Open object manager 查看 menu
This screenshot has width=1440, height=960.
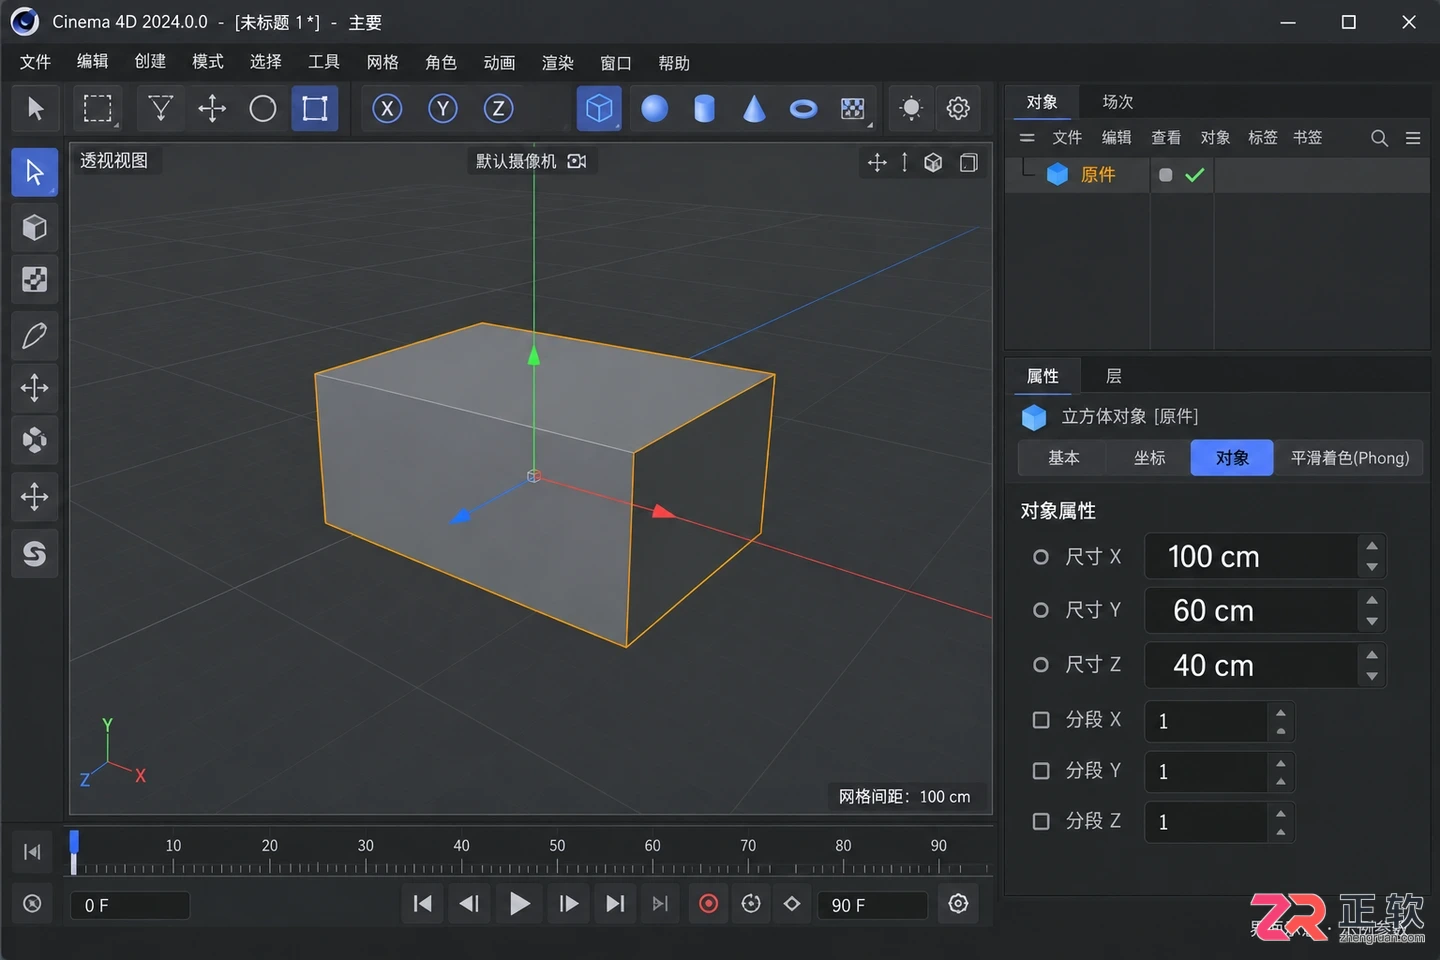[x=1165, y=138]
